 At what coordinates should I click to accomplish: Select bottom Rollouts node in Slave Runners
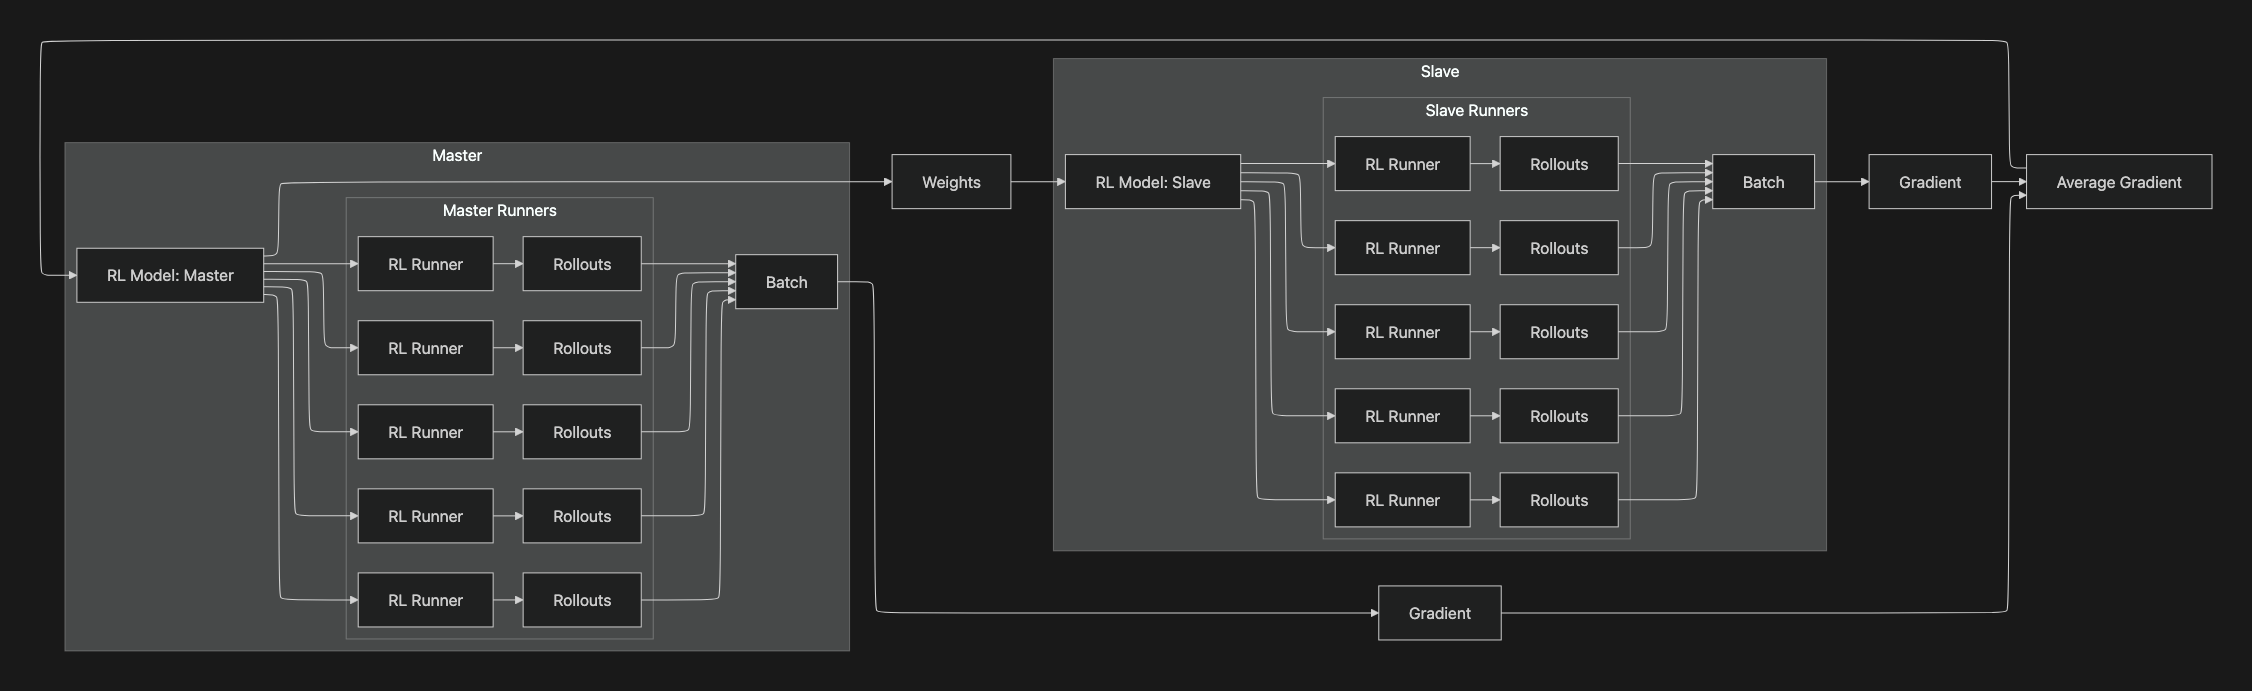1559,500
